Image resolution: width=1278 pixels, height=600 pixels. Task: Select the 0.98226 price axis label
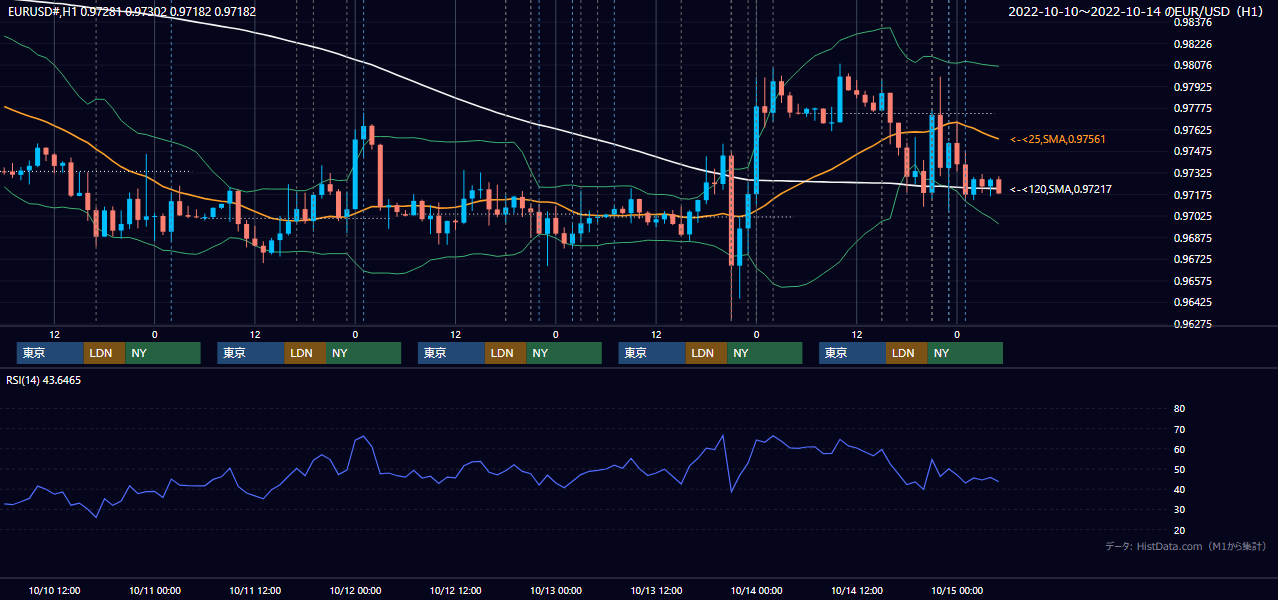1193,44
